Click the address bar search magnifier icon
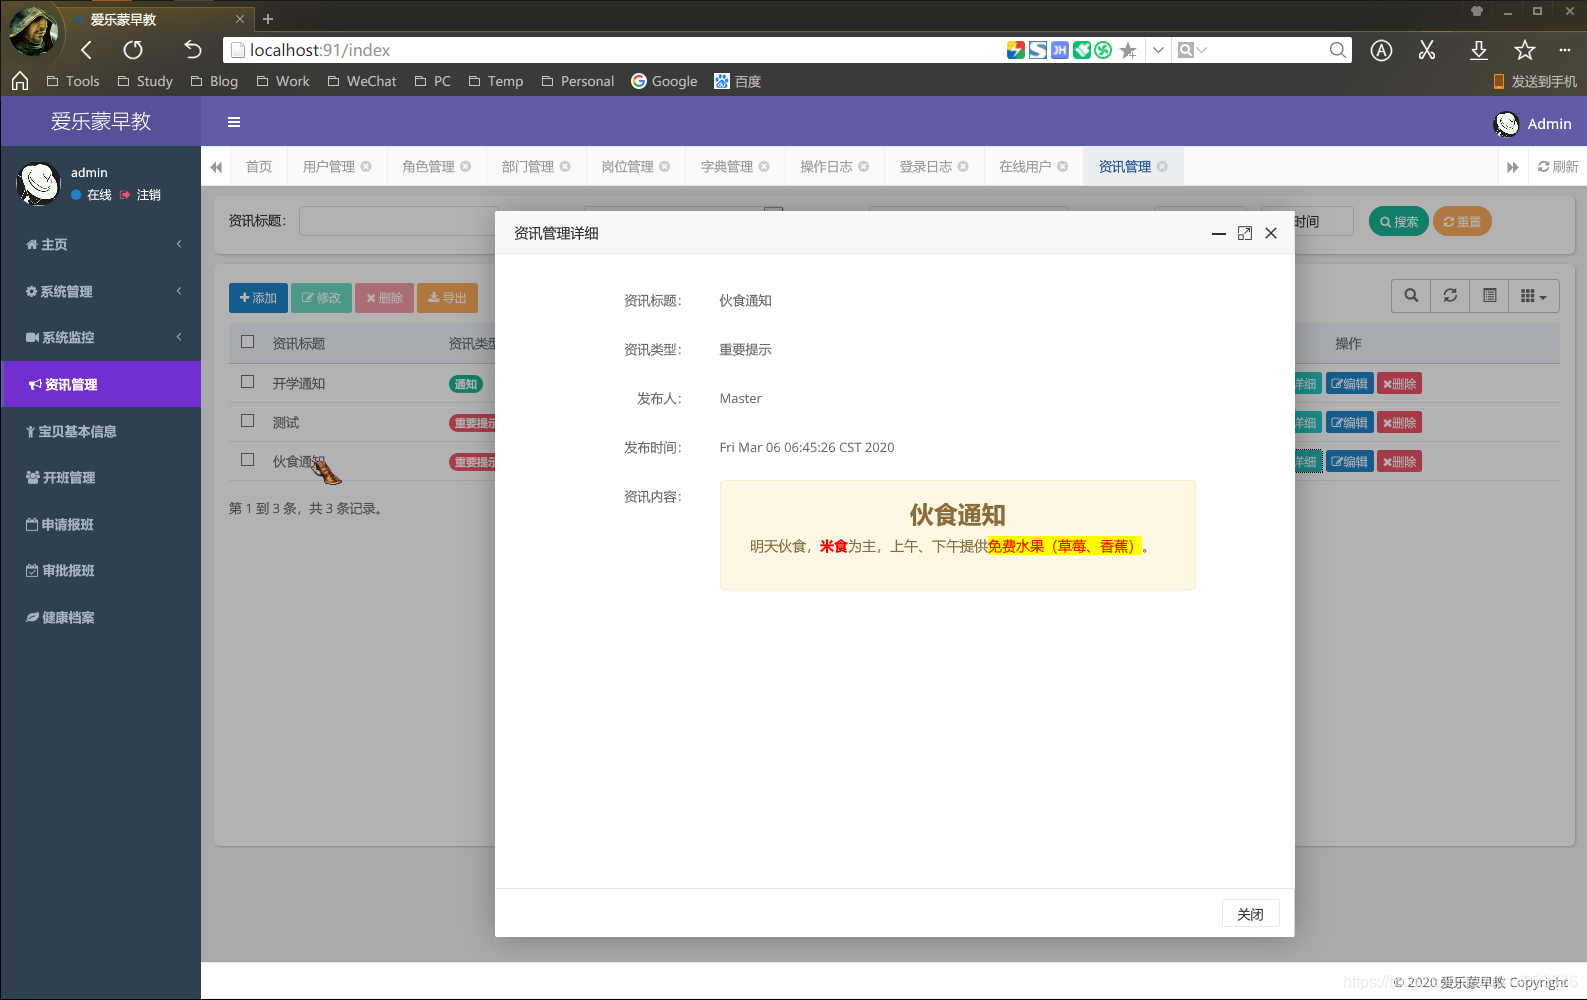 pyautogui.click(x=1337, y=50)
